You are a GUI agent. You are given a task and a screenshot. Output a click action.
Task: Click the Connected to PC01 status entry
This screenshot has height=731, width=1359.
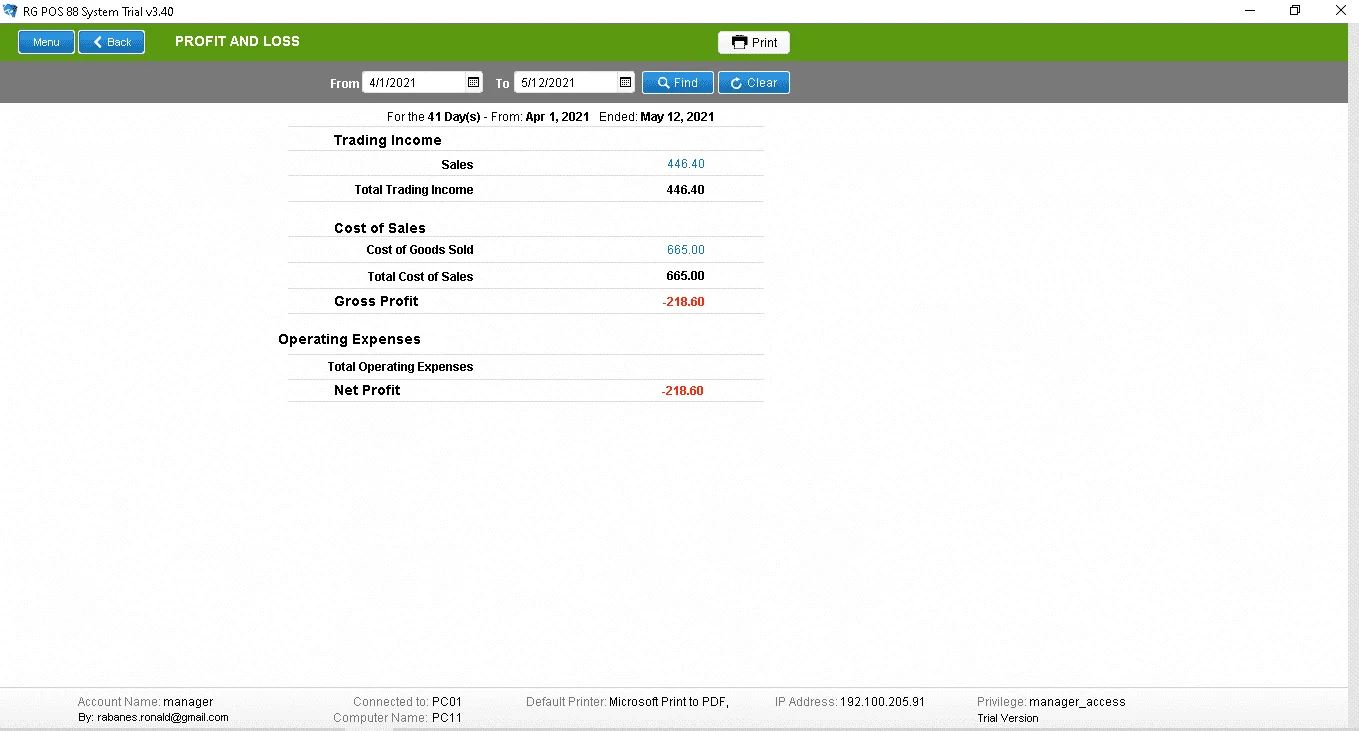tap(407, 702)
